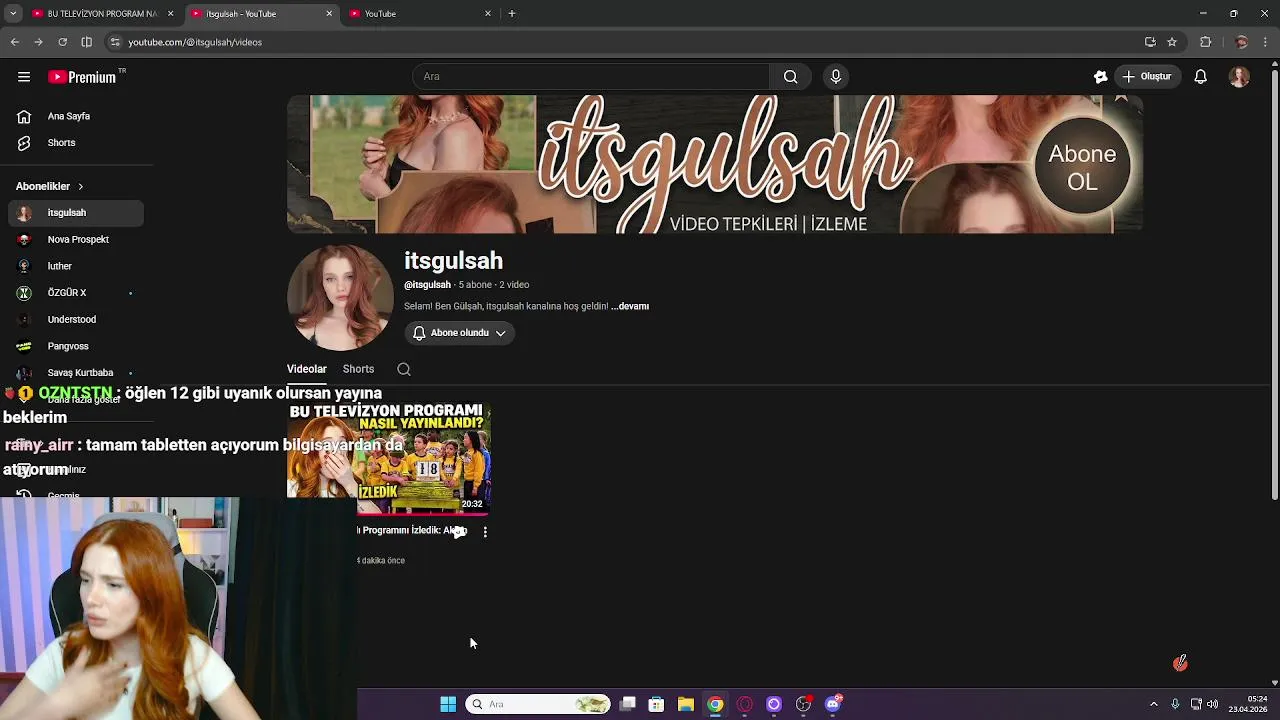The image size is (1280, 720).
Task: View site information icon in address bar
Action: coord(115,42)
